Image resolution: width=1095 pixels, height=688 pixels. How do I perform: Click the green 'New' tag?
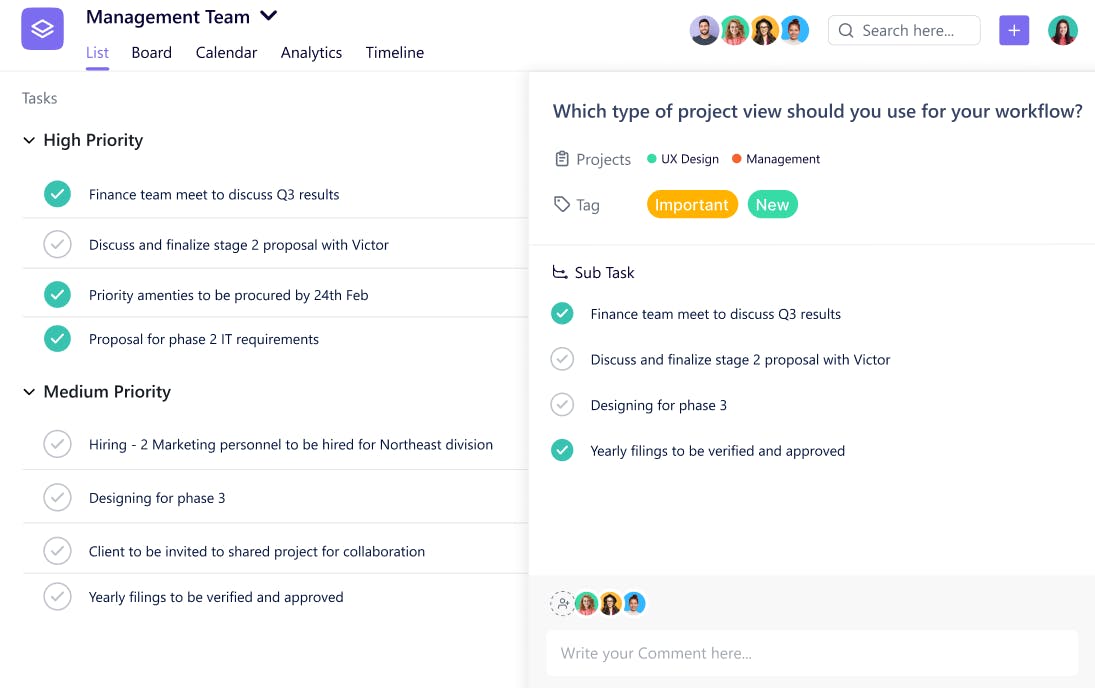coord(772,204)
